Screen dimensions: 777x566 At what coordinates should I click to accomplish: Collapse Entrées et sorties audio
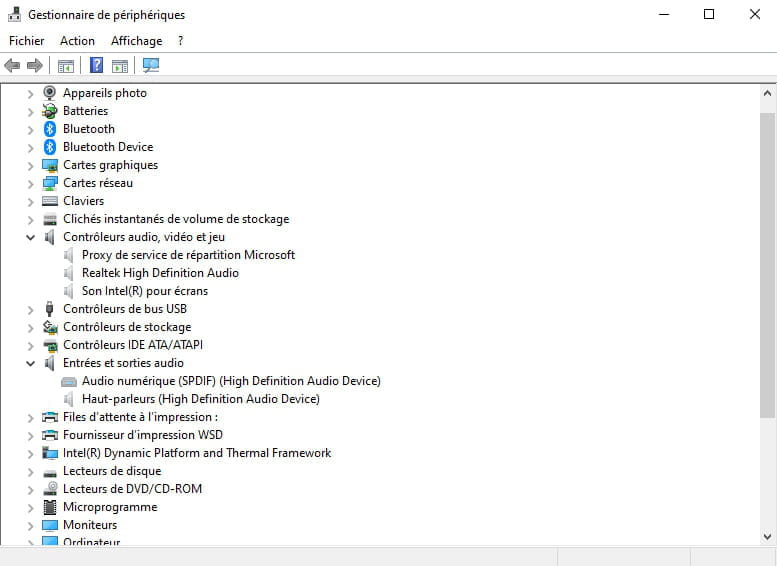(30, 363)
